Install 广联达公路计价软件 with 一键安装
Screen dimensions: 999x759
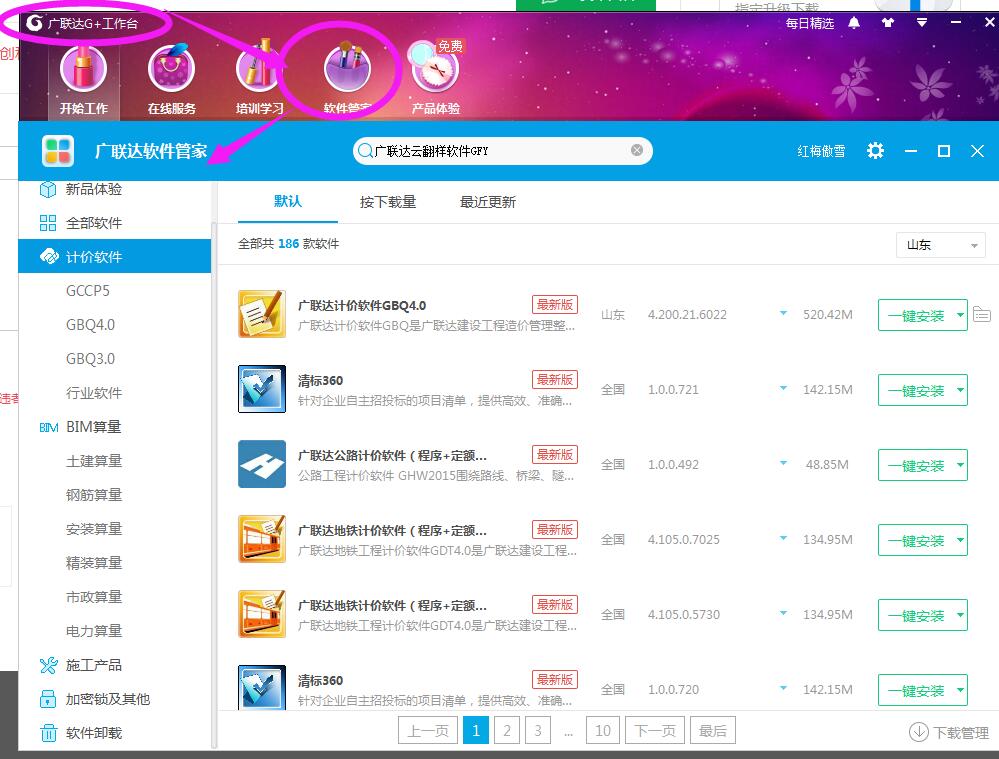(x=916, y=465)
